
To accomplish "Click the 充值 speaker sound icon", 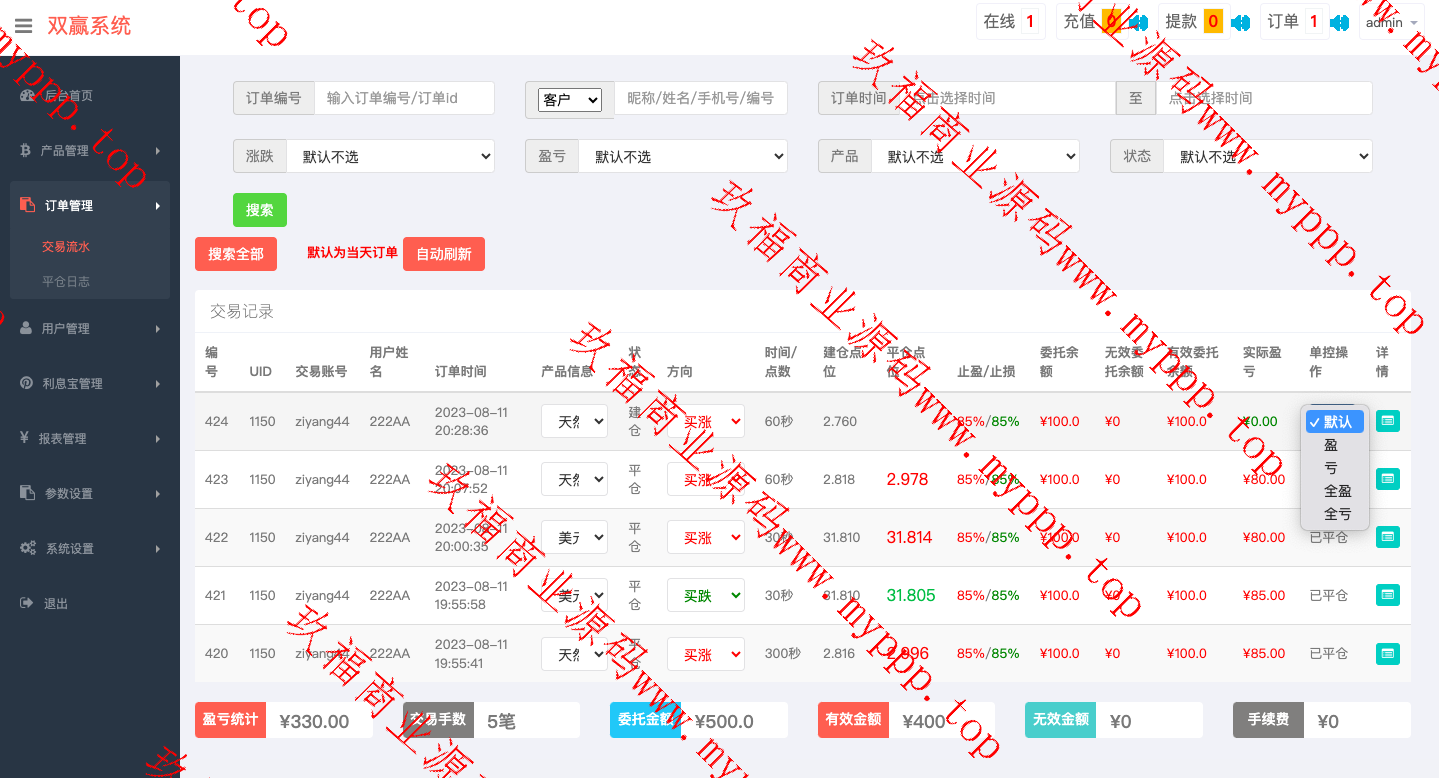I will (x=1138, y=22).
